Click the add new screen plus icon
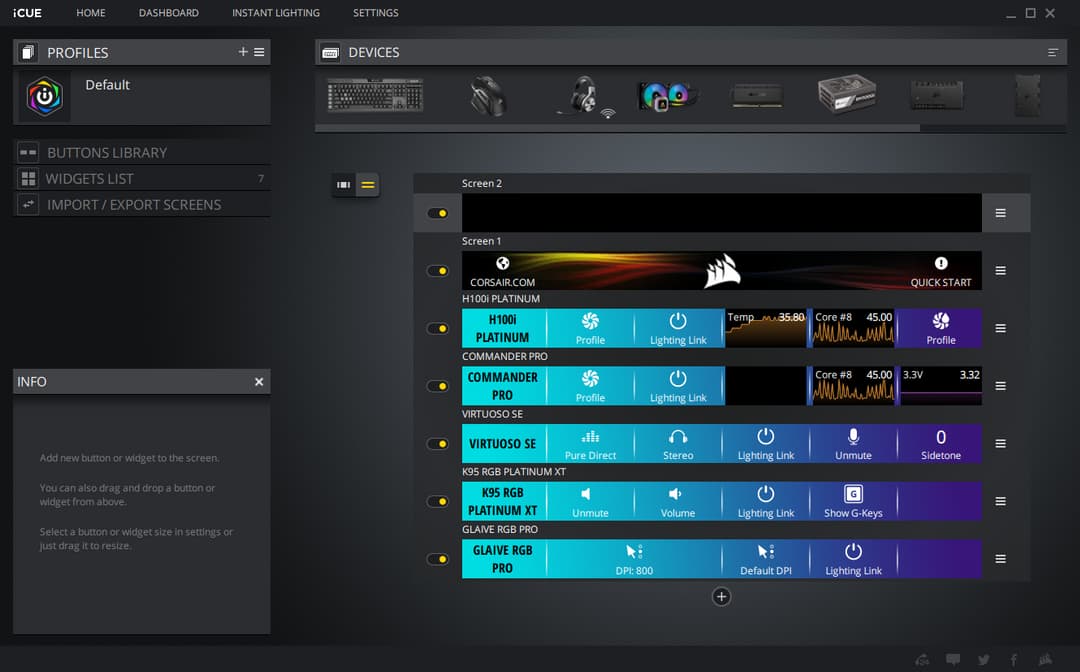The width and height of the screenshot is (1080, 672). click(x=721, y=597)
